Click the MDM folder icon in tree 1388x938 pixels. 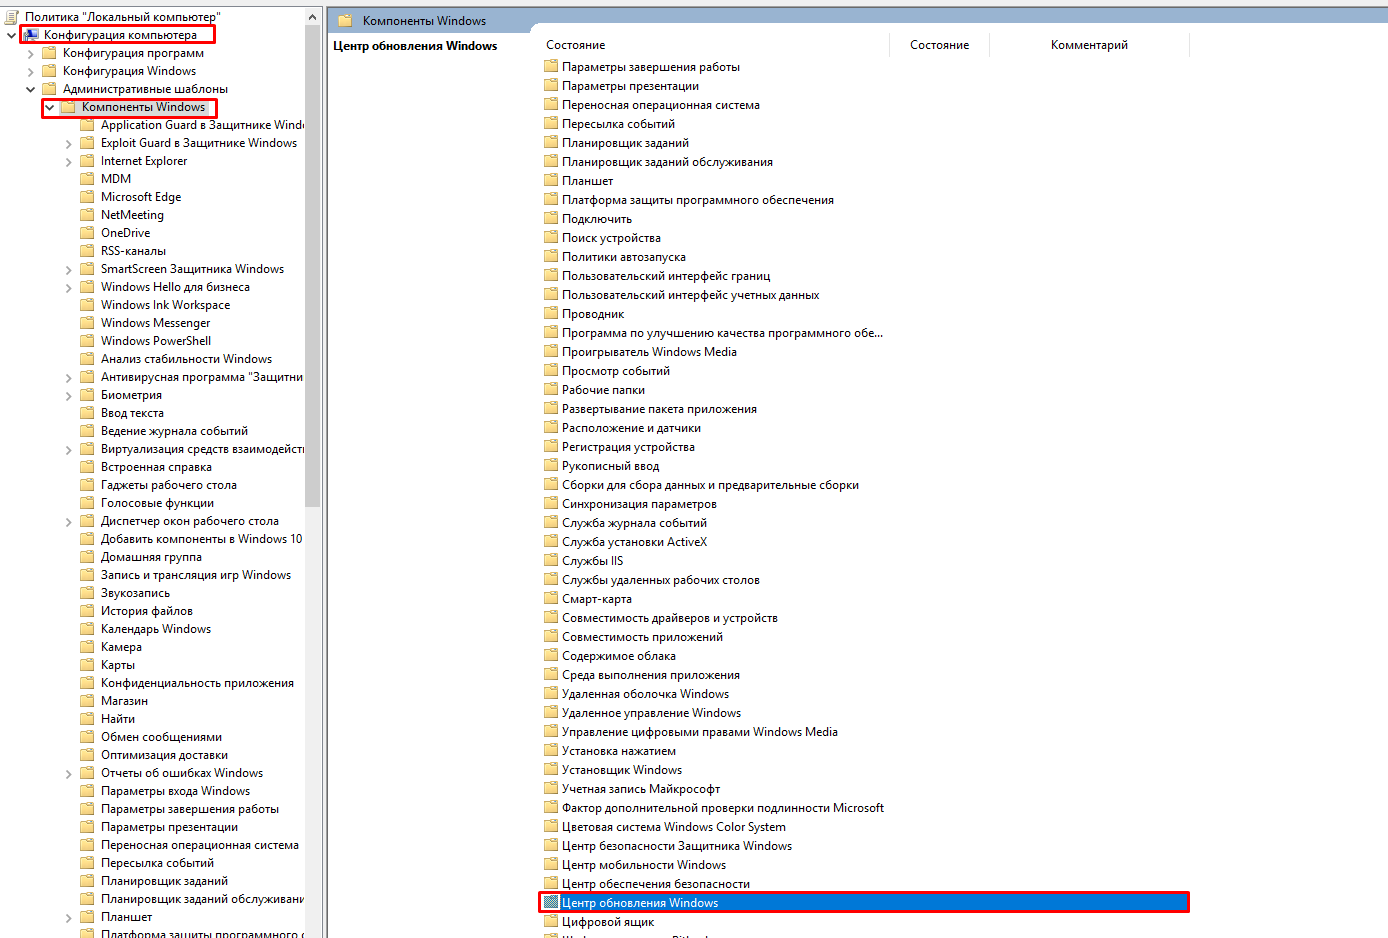coord(87,179)
